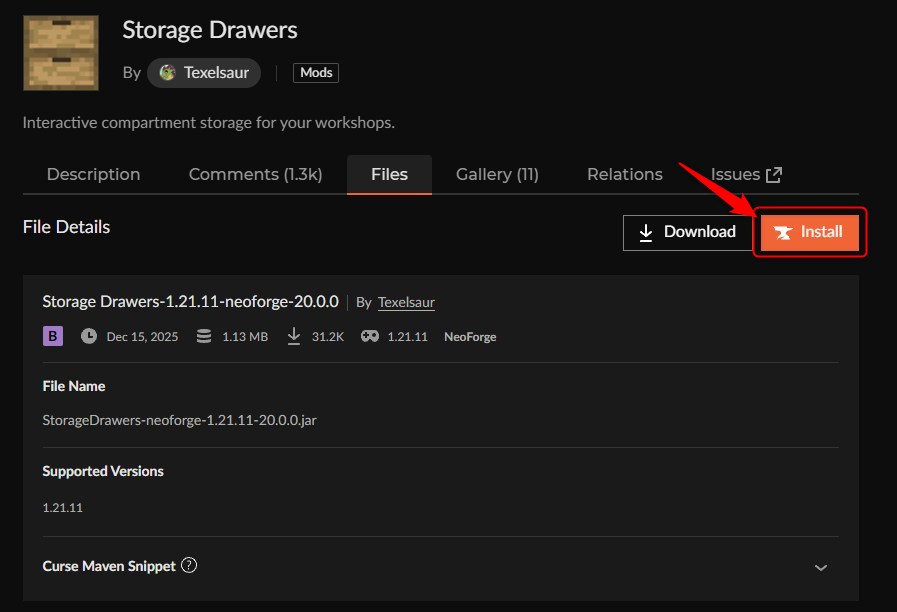Click the Storage Drawers mod thumbnail
Image resolution: width=897 pixels, height=612 pixels.
(60, 52)
